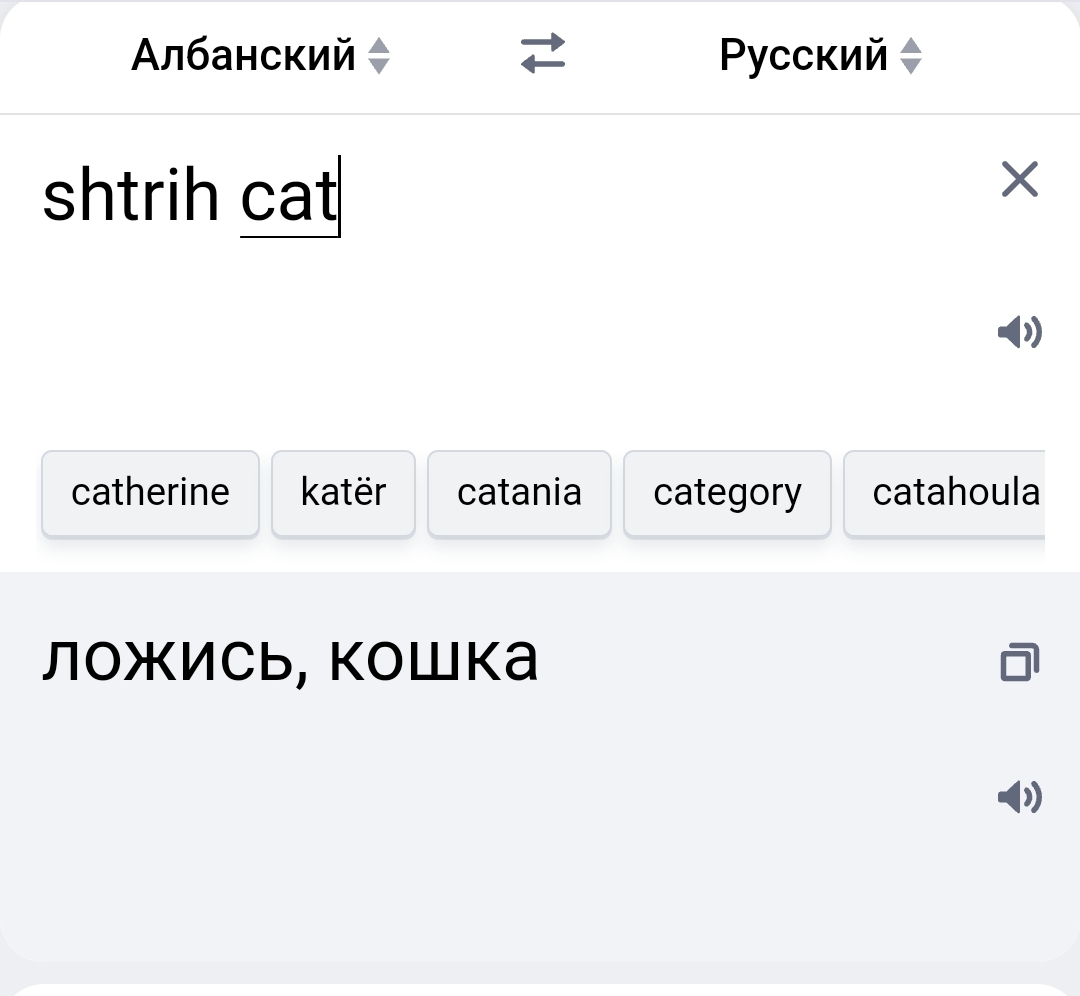Open the source language selector Албанский
This screenshot has height=996, width=1080.
(243, 55)
